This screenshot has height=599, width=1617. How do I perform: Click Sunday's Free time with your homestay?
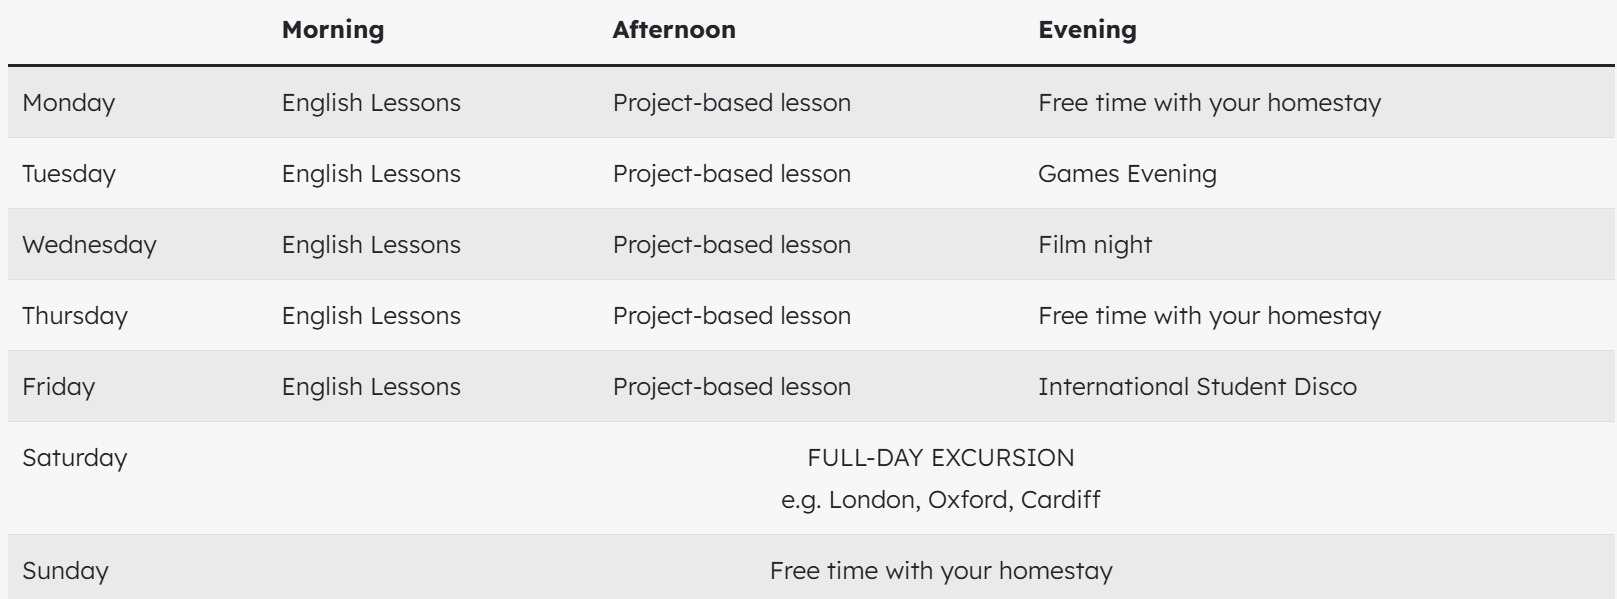(x=941, y=571)
